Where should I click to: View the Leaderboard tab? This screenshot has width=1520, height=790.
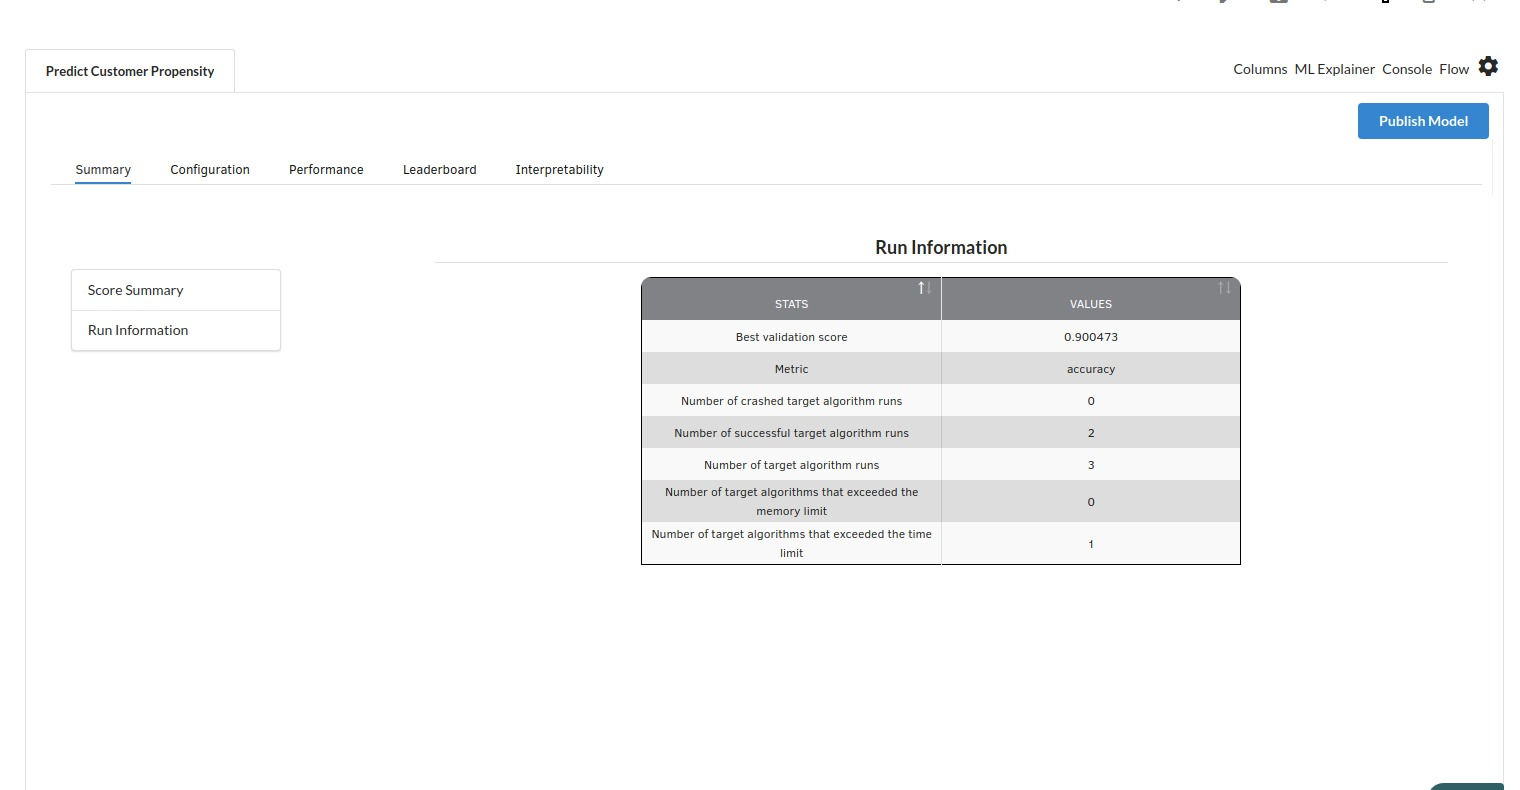pyautogui.click(x=439, y=170)
